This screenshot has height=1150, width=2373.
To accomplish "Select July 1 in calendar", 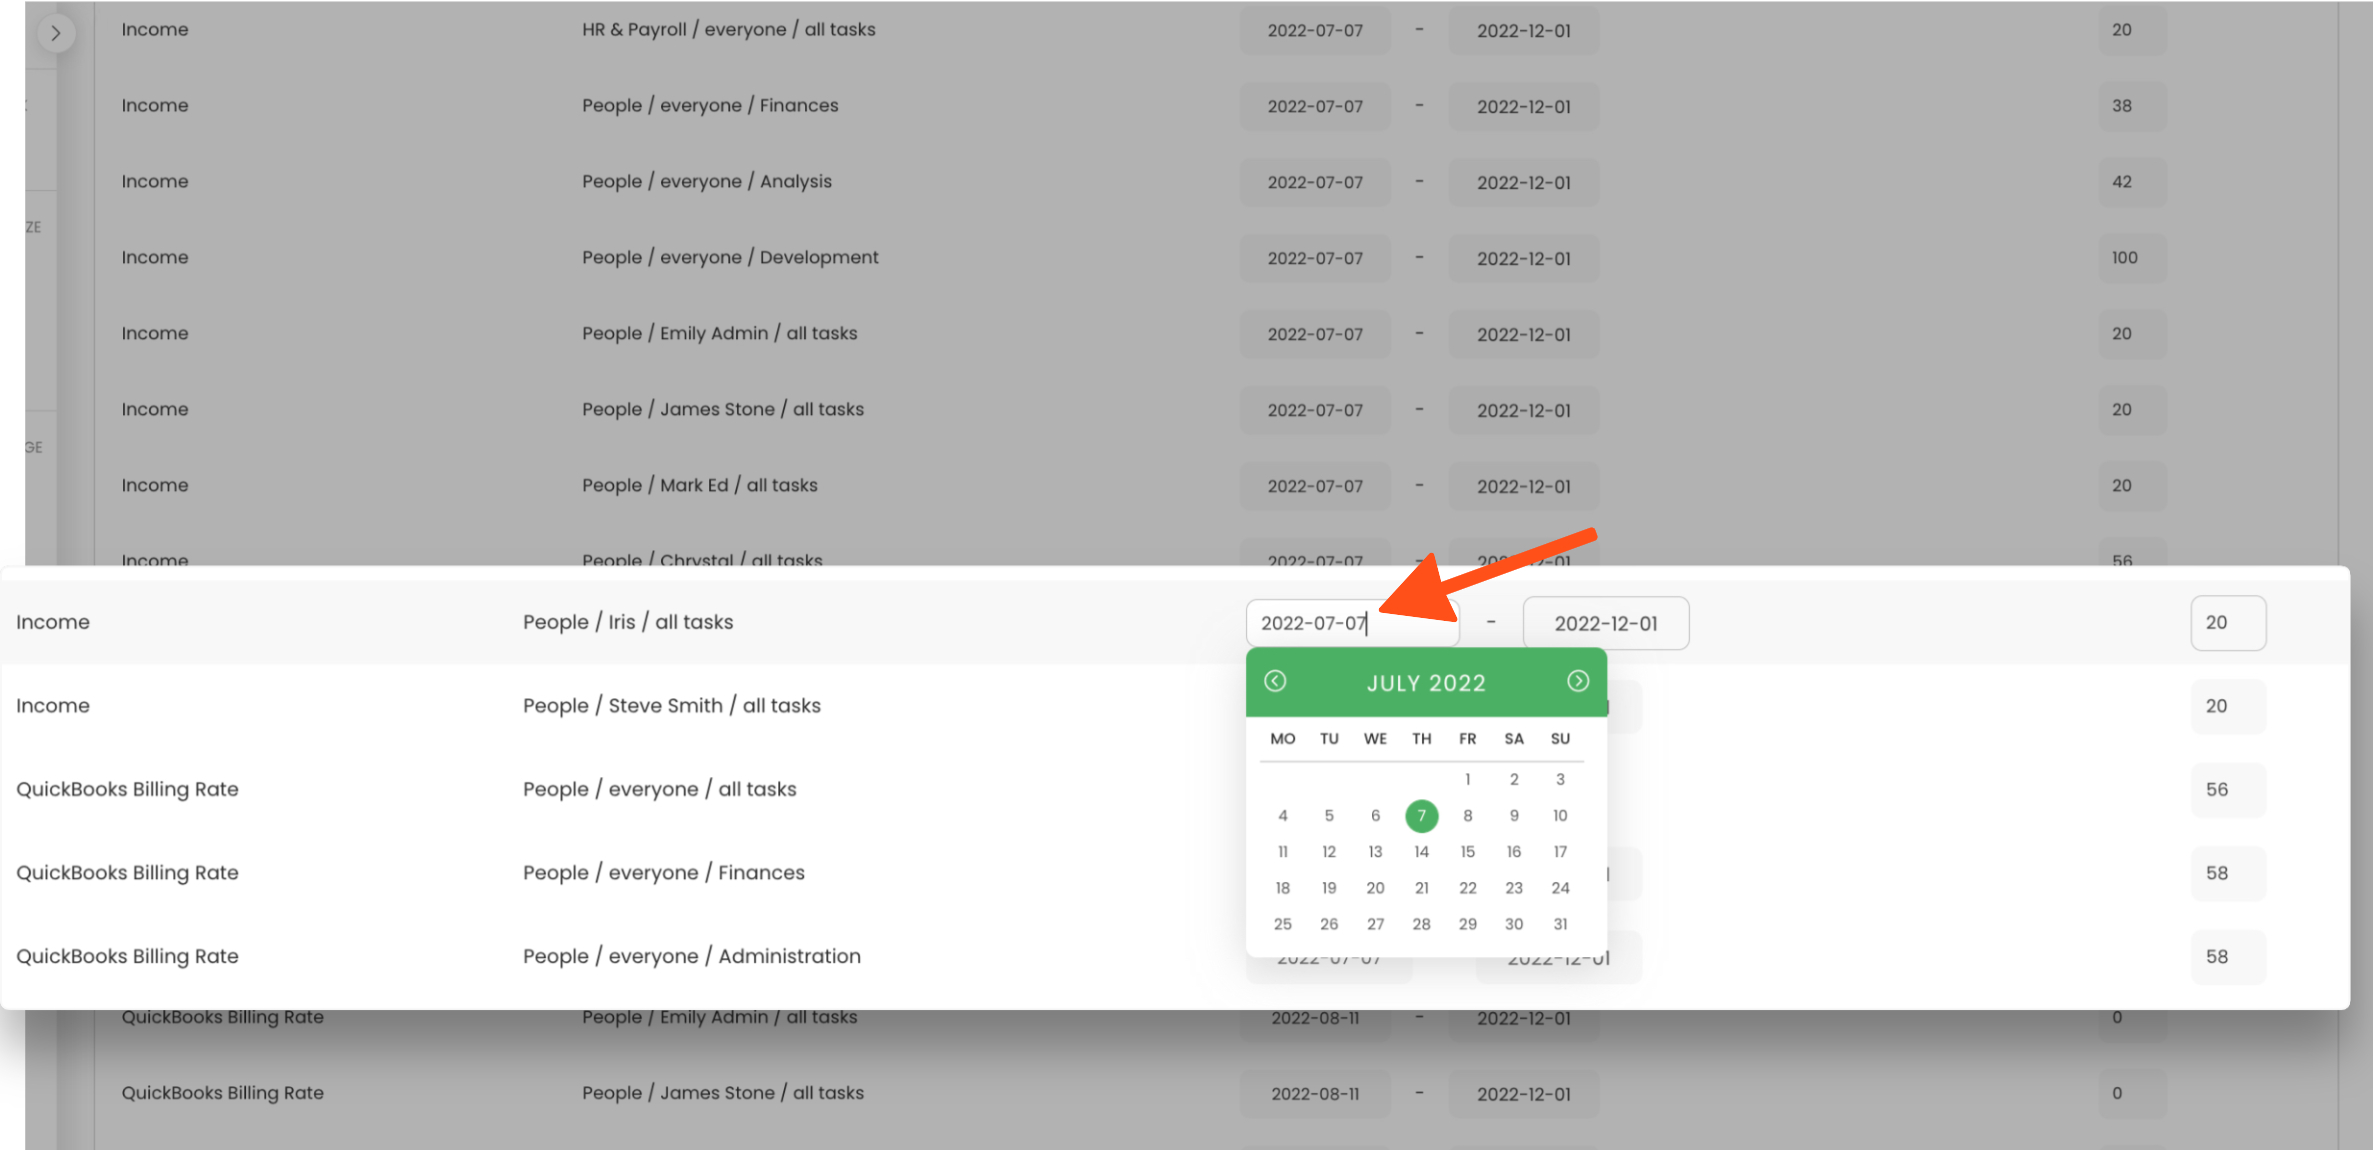I will pyautogui.click(x=1467, y=779).
